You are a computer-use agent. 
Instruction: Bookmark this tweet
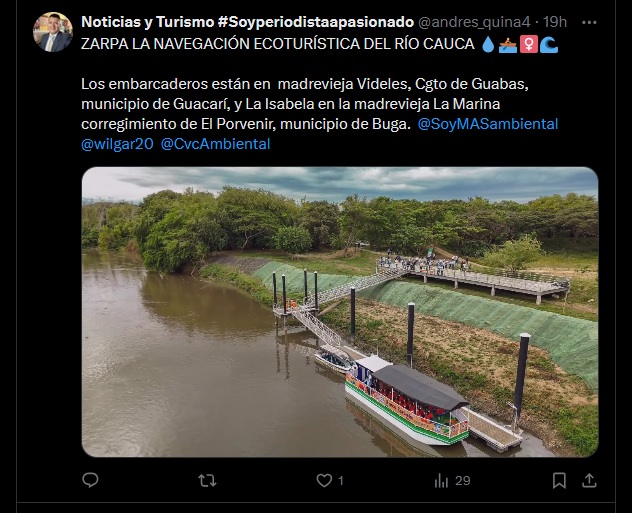point(559,480)
